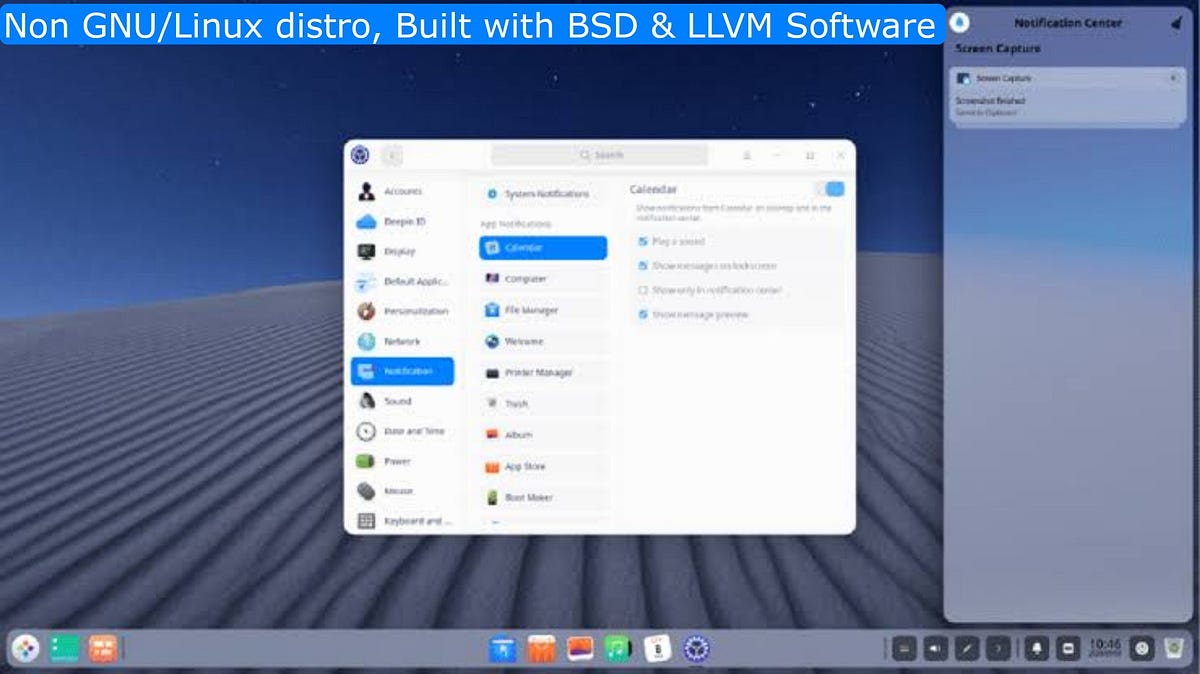Viewport: 1200px width, 674px height.
Task: Select Printer Manager in app notifications list
Action: [540, 372]
